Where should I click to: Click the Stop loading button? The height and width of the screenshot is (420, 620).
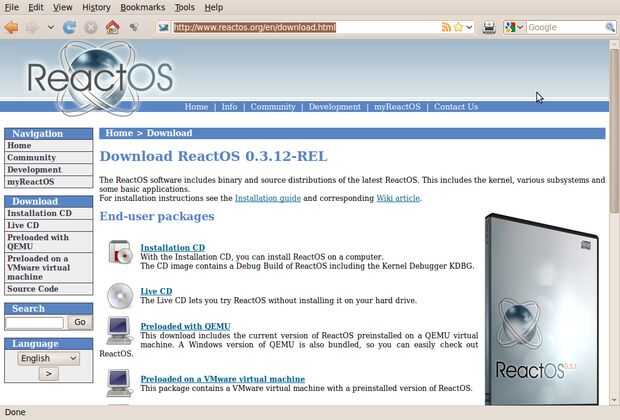tap(91, 27)
